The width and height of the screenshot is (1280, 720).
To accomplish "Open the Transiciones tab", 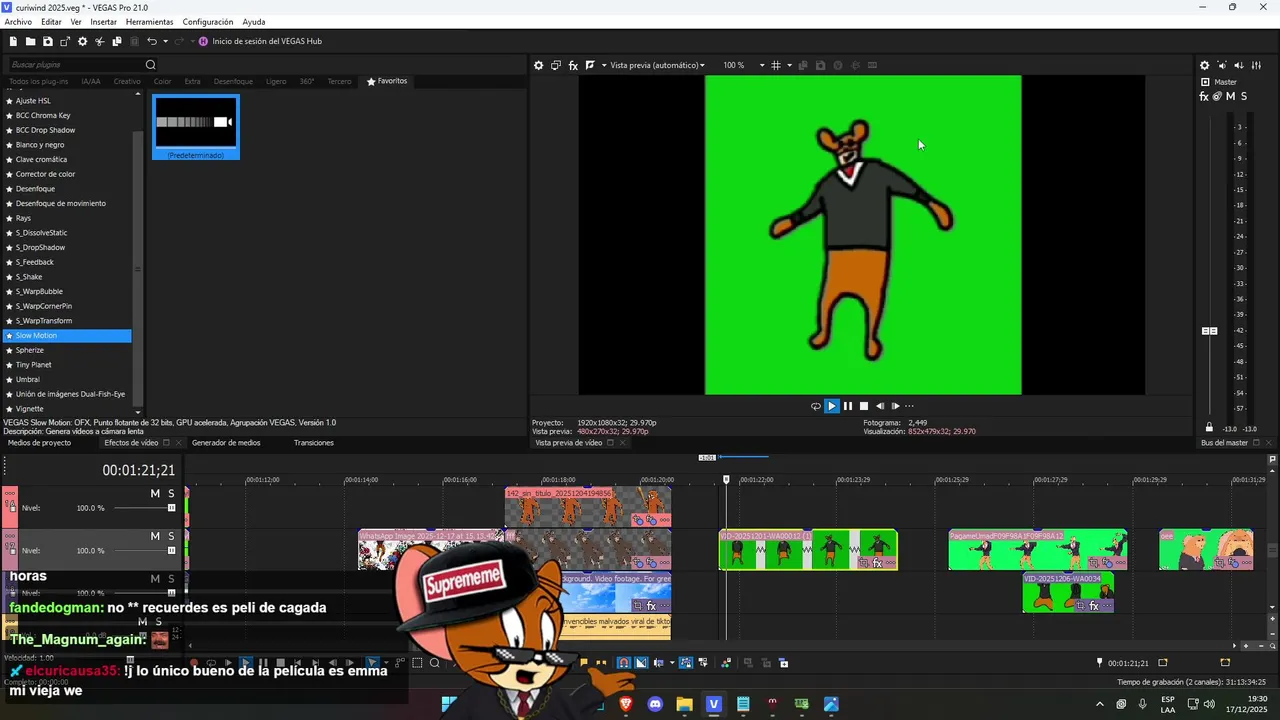I will [x=314, y=443].
